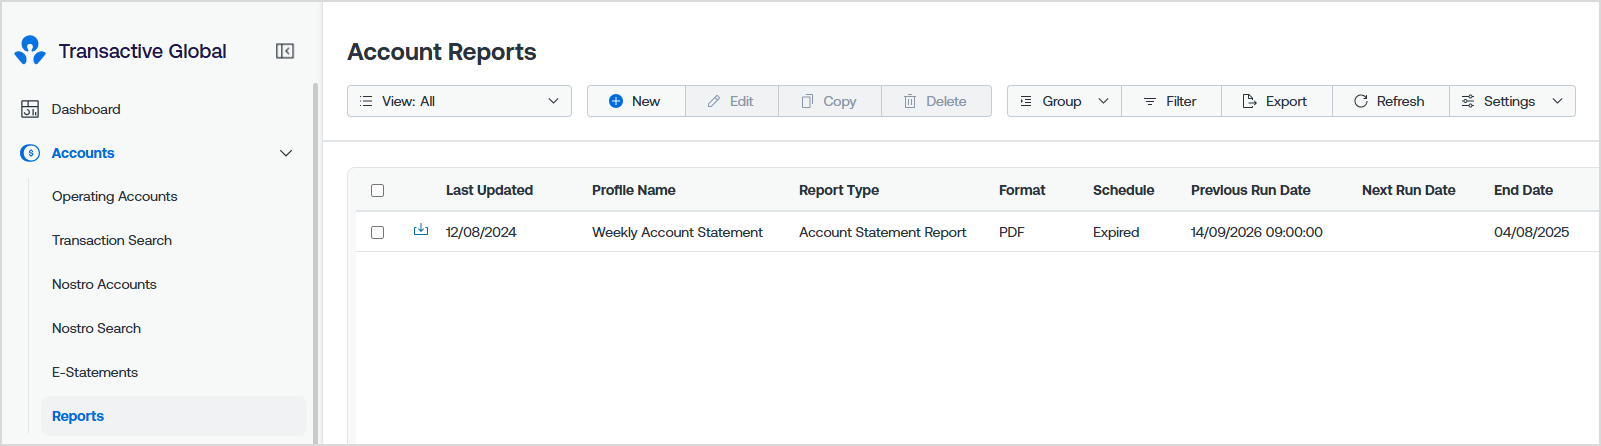
Task: Click the 14/09/2026 09:00:00 run date
Action: 1256,232
